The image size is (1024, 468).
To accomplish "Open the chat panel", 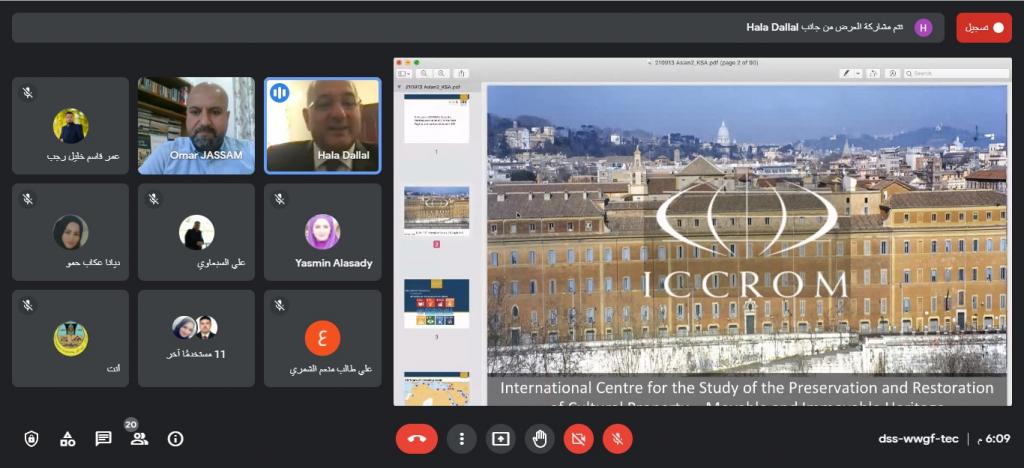I will (x=103, y=438).
